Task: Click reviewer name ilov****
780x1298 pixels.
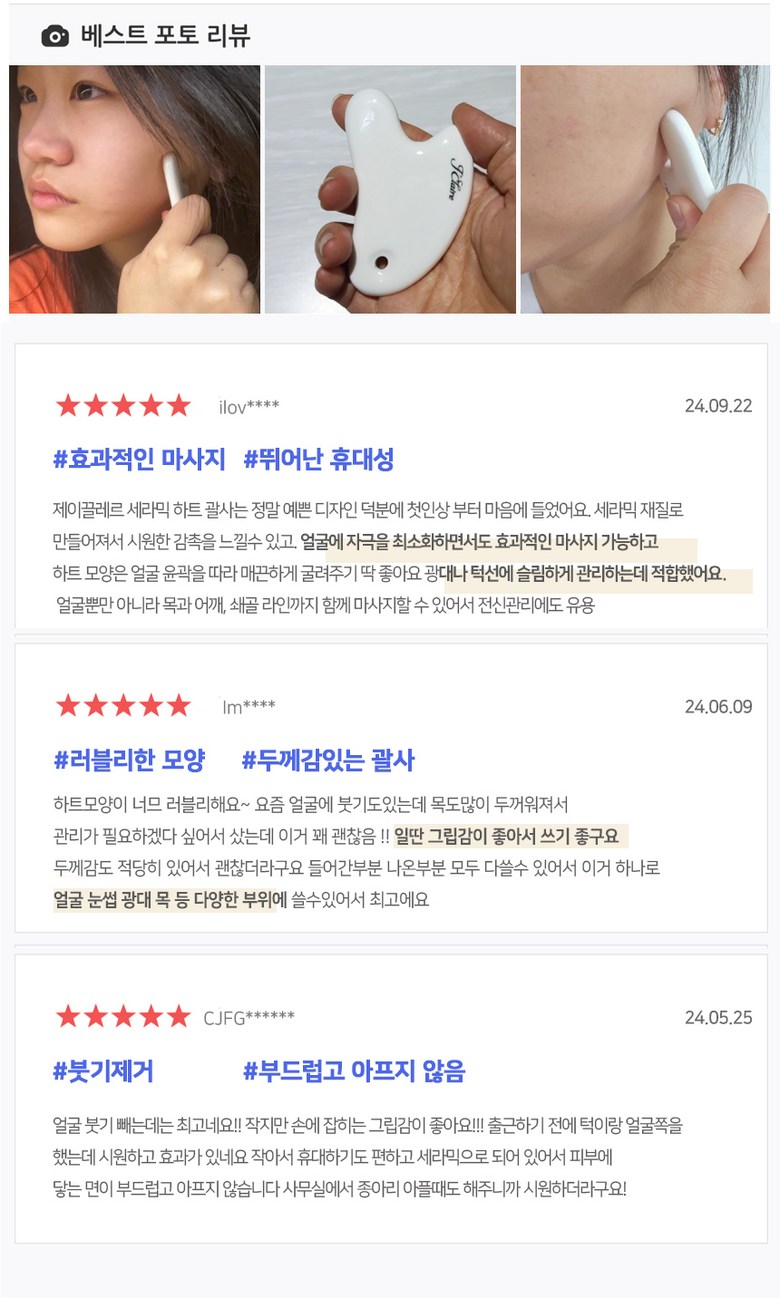Action: [x=249, y=407]
